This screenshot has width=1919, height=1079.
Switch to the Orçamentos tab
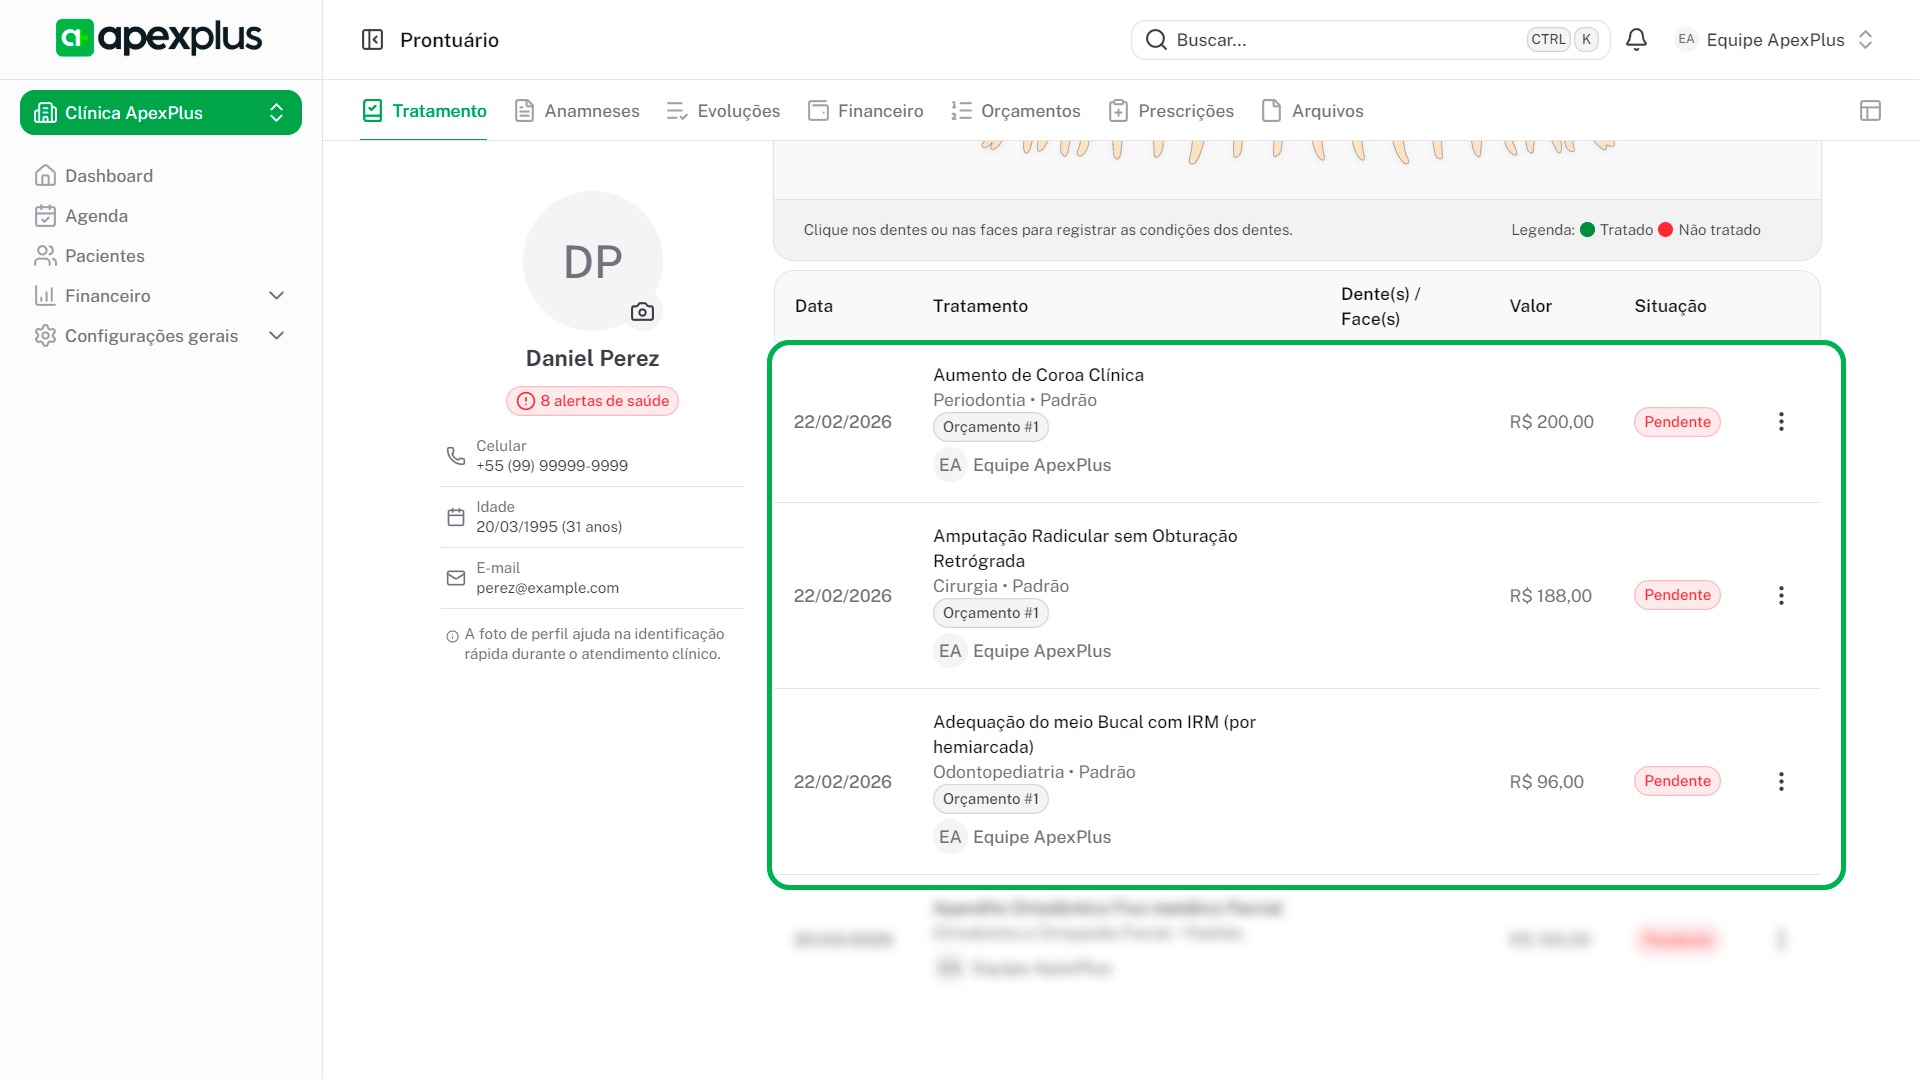pyautogui.click(x=1015, y=111)
